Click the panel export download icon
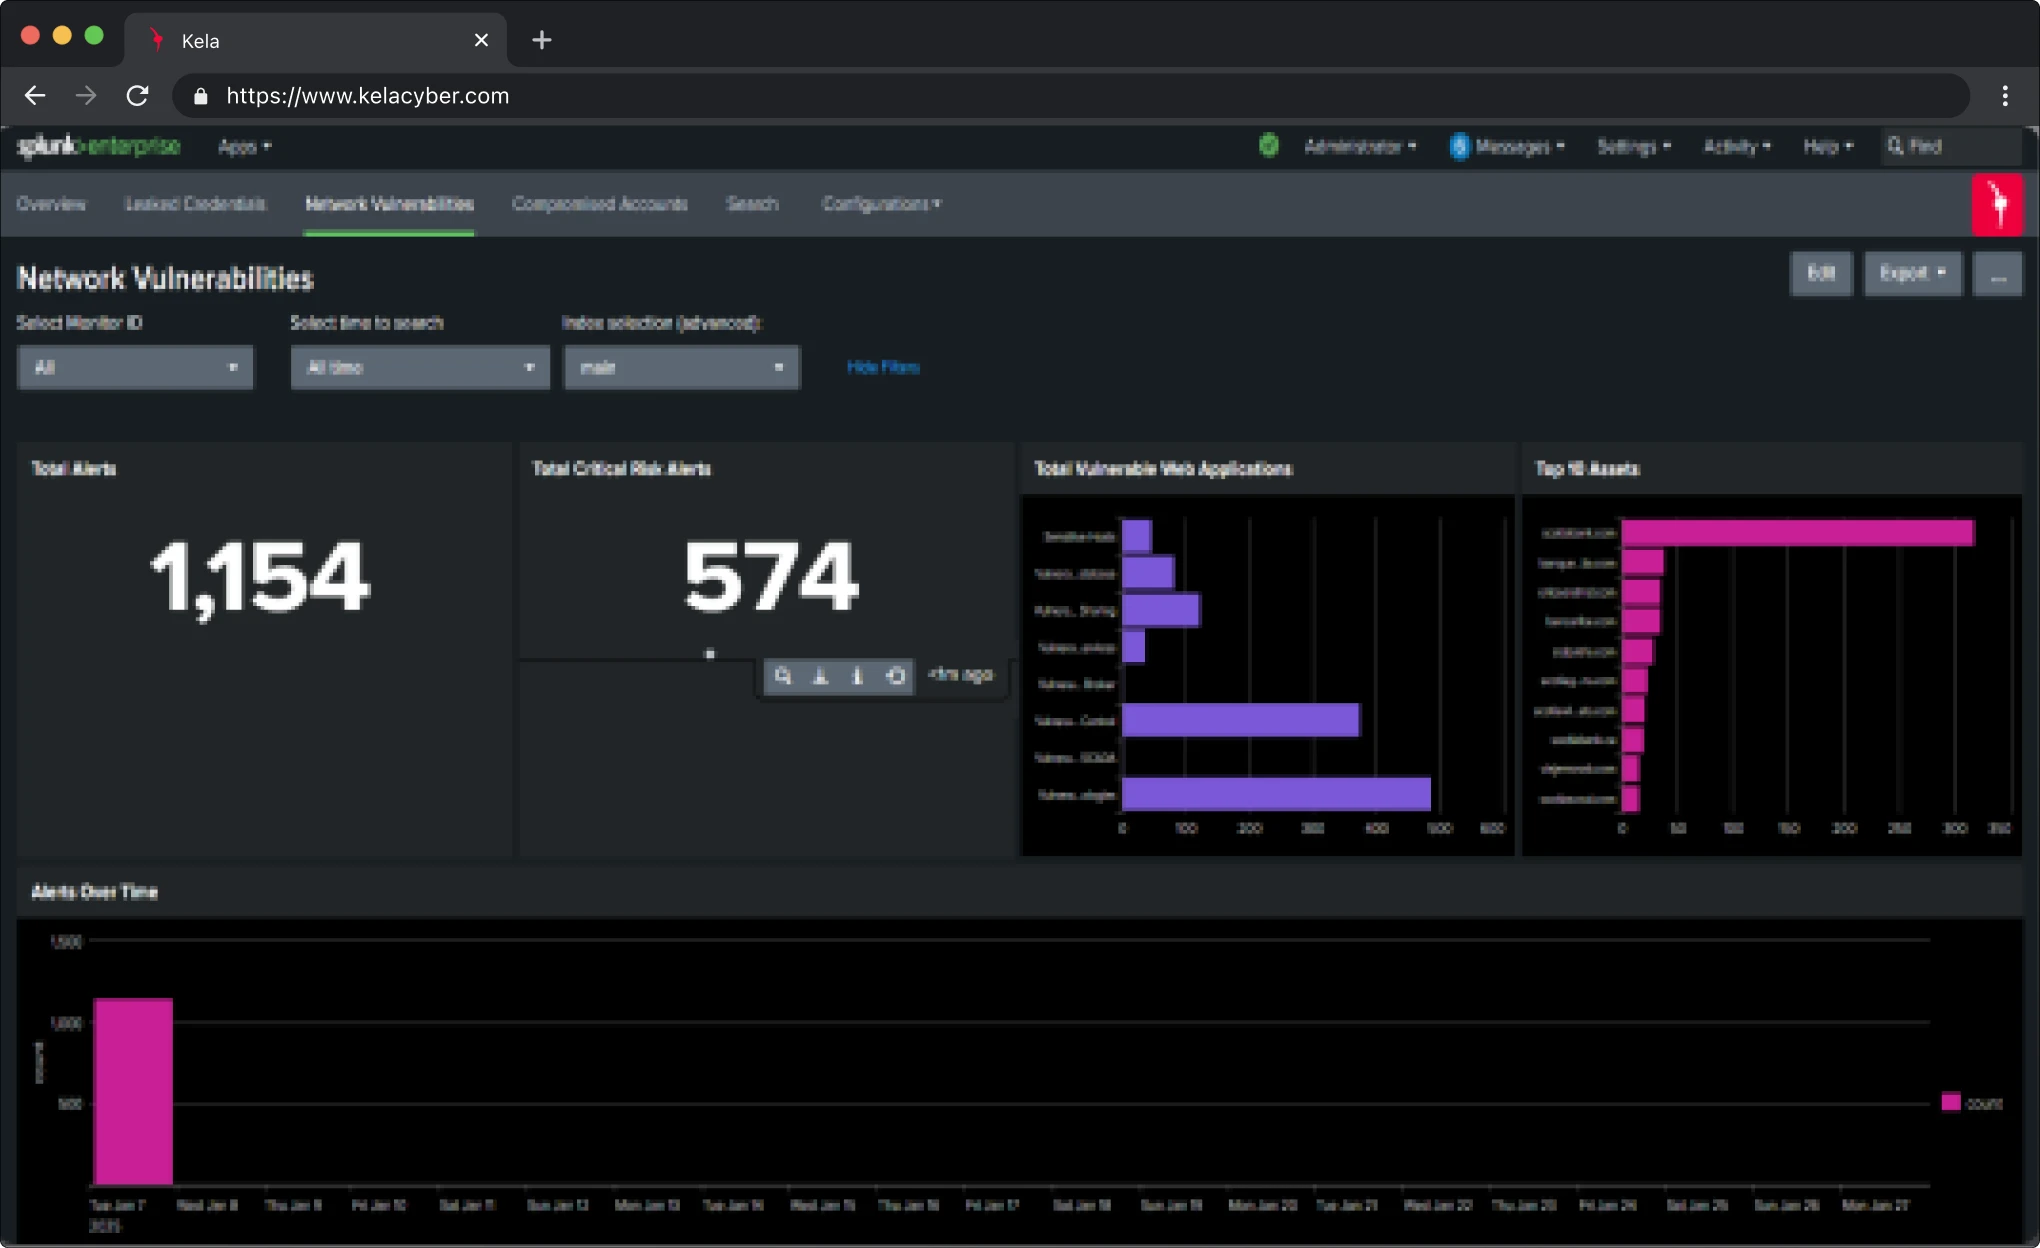The image size is (2040, 1248). point(820,676)
